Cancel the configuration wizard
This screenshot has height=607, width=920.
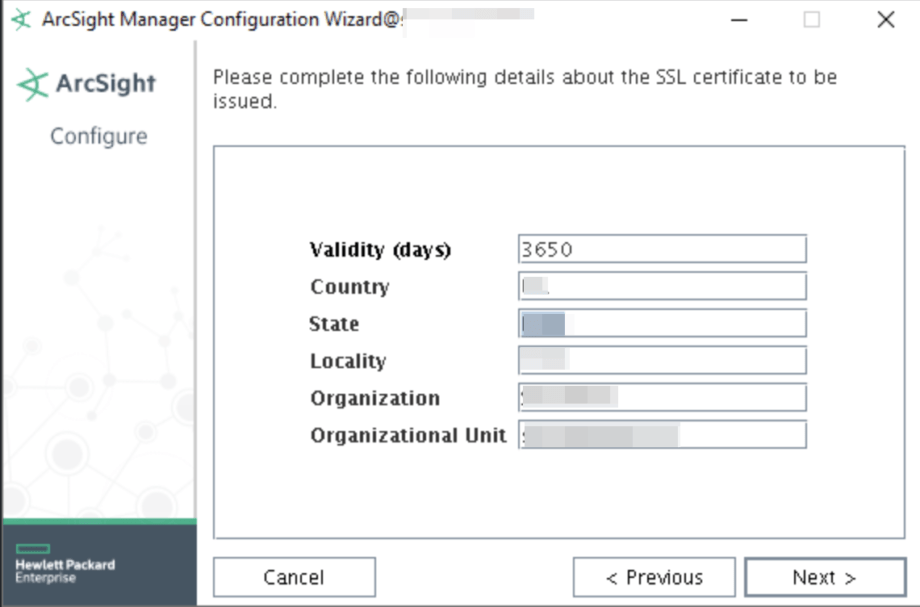click(294, 577)
